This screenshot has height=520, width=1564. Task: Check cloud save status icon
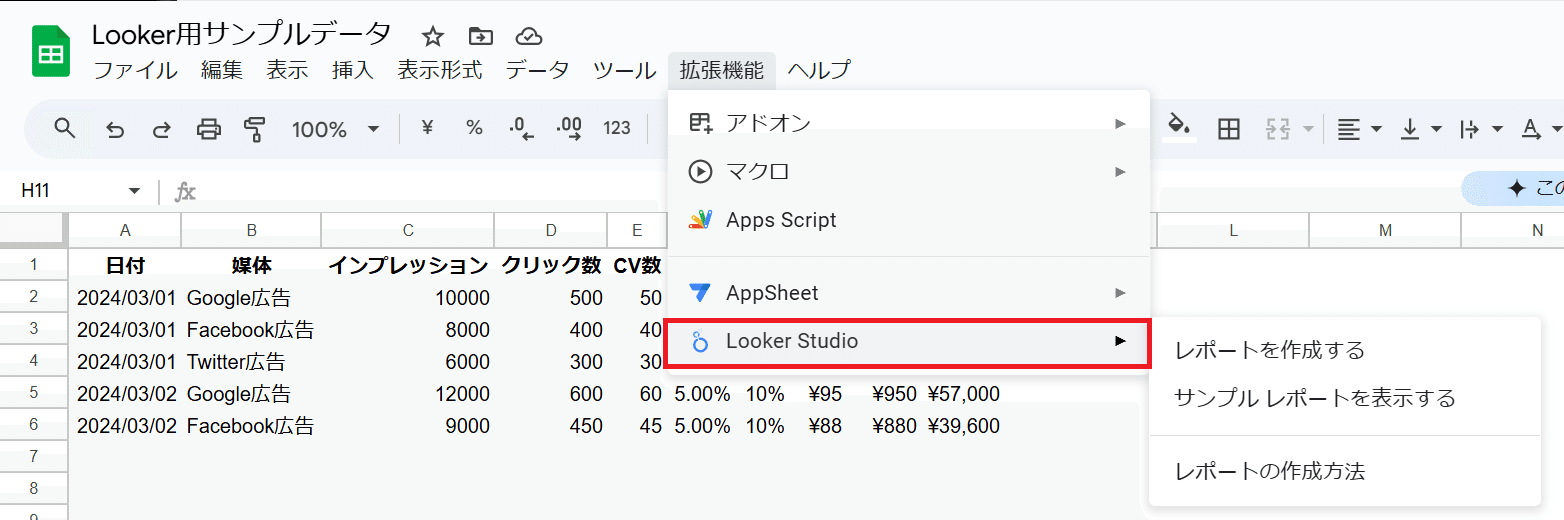tap(528, 37)
